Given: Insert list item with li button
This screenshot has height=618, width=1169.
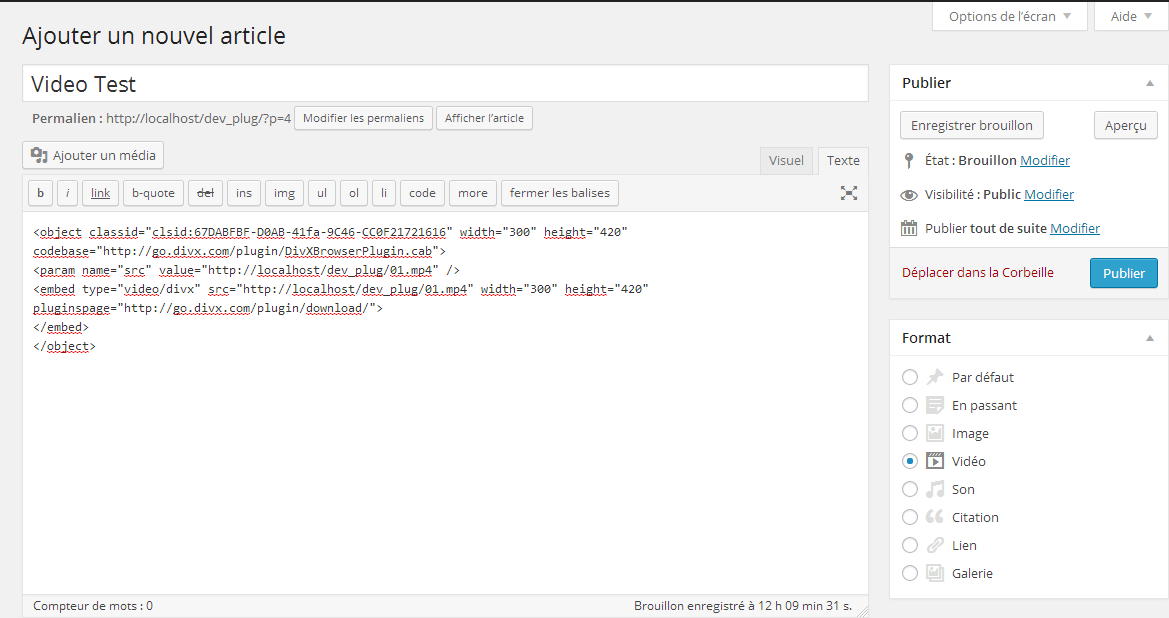Looking at the screenshot, I should coord(384,193).
